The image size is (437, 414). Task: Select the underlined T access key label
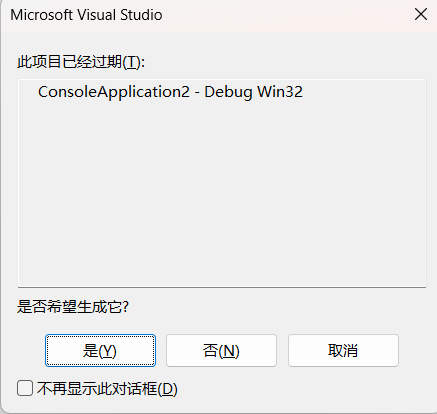point(132,62)
